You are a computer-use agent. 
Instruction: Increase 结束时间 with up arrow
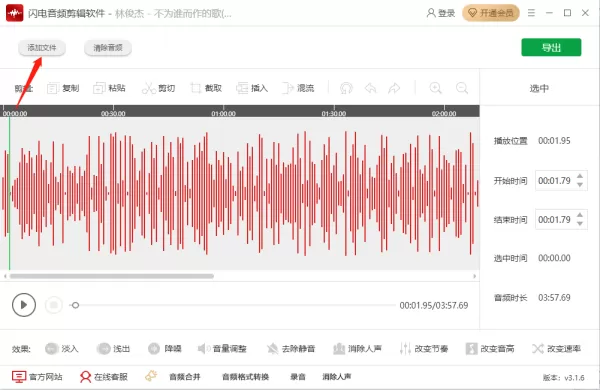click(x=580, y=215)
